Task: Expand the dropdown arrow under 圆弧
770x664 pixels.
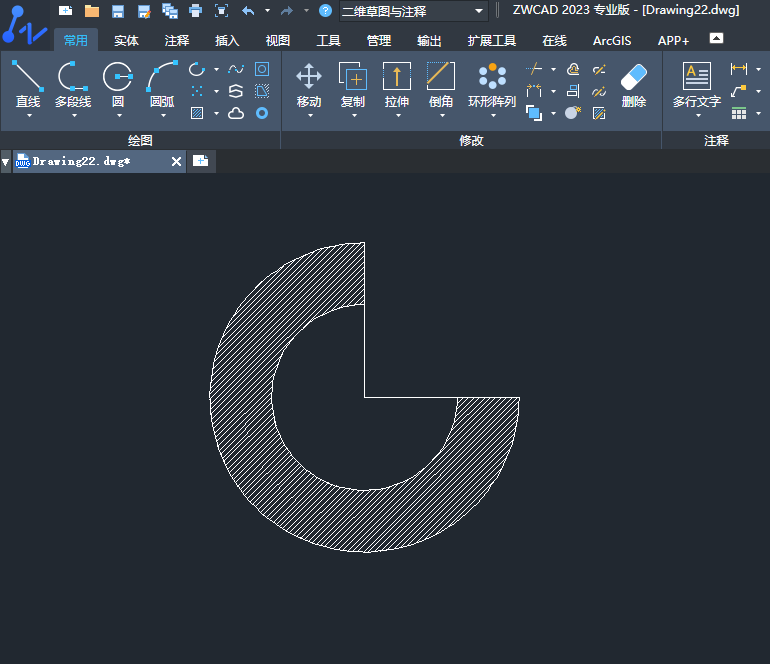Action: (x=163, y=116)
